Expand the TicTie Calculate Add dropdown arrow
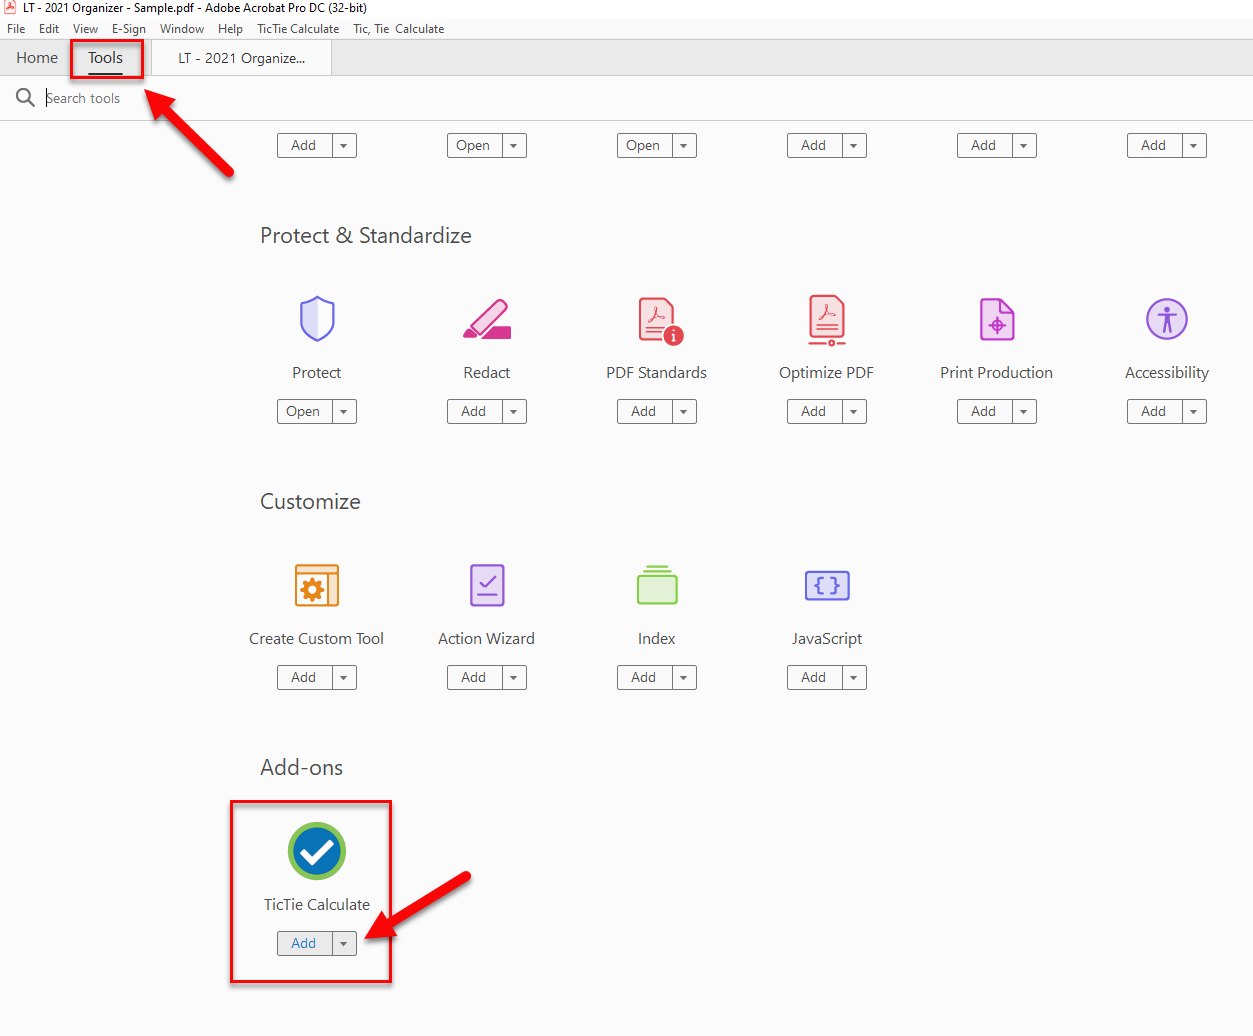 coord(344,944)
